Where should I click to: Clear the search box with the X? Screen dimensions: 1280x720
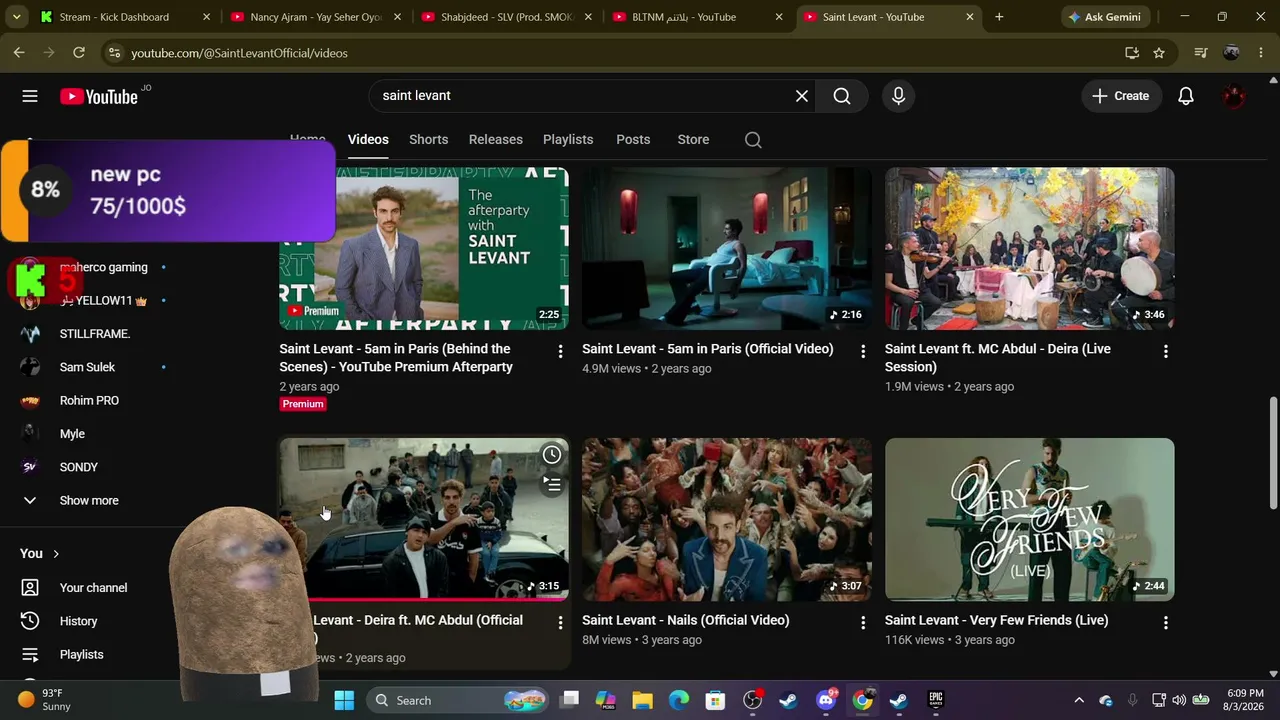(802, 96)
